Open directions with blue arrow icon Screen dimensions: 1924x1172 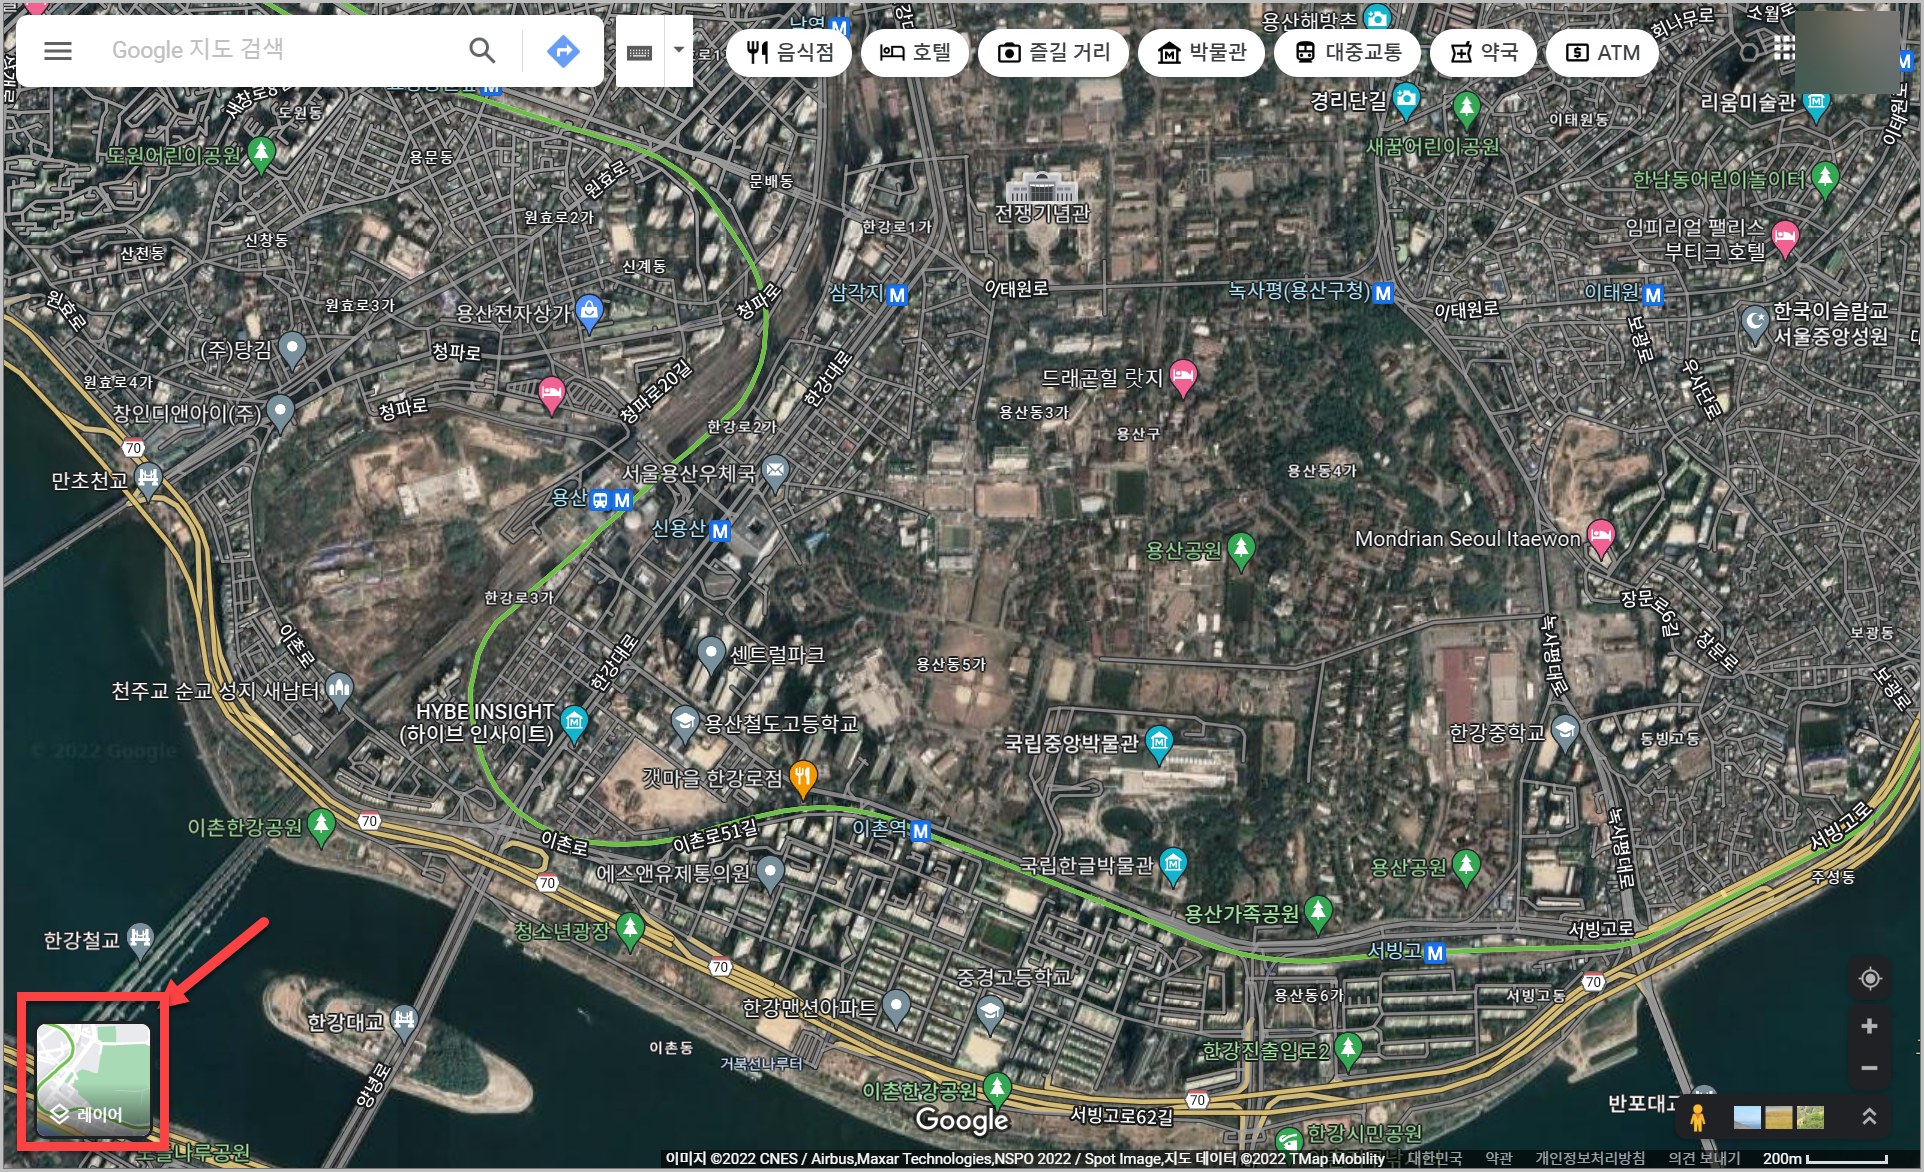click(x=563, y=50)
